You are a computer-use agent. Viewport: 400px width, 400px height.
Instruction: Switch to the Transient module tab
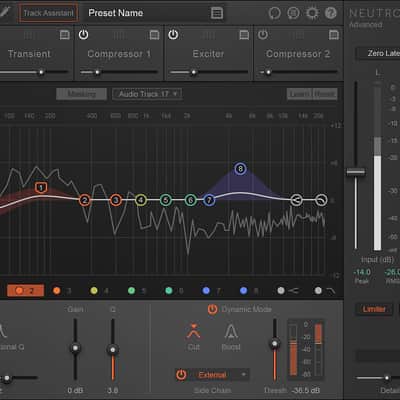pyautogui.click(x=29, y=54)
